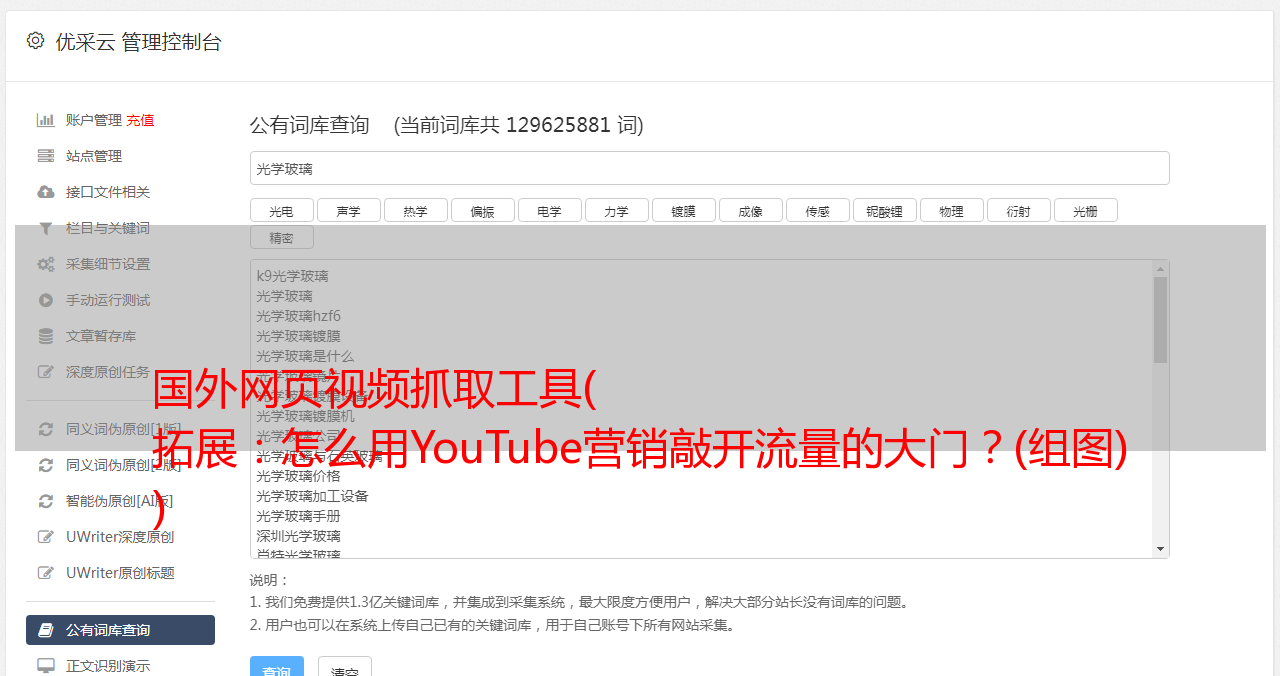Select 光学玻璃手册 in the results list
Image resolution: width=1280 pixels, height=676 pixels.
(x=298, y=516)
